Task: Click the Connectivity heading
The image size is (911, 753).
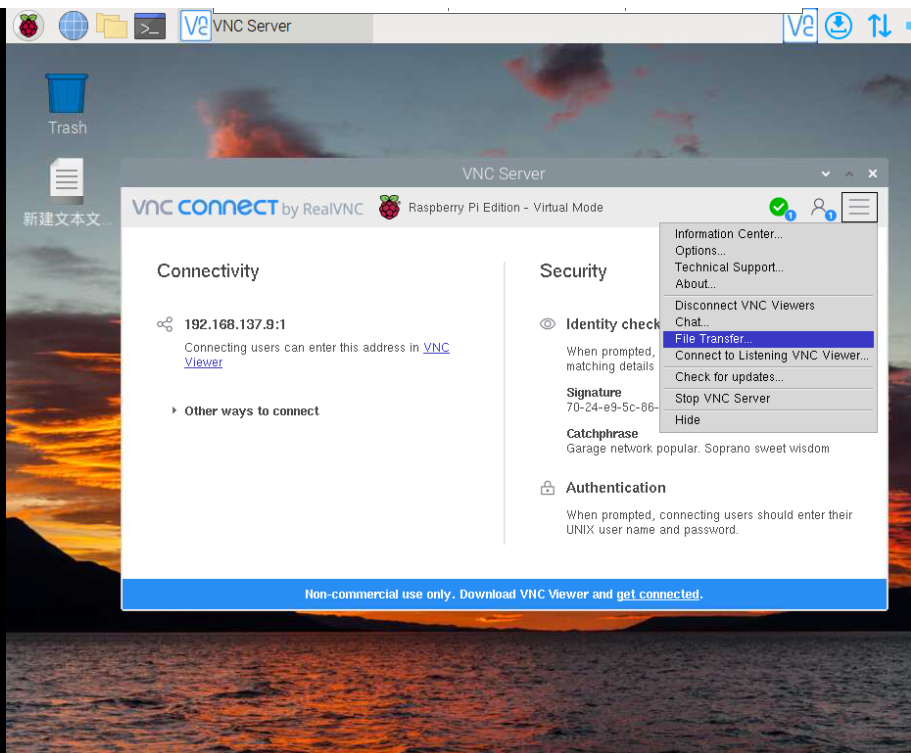Action: click(208, 271)
